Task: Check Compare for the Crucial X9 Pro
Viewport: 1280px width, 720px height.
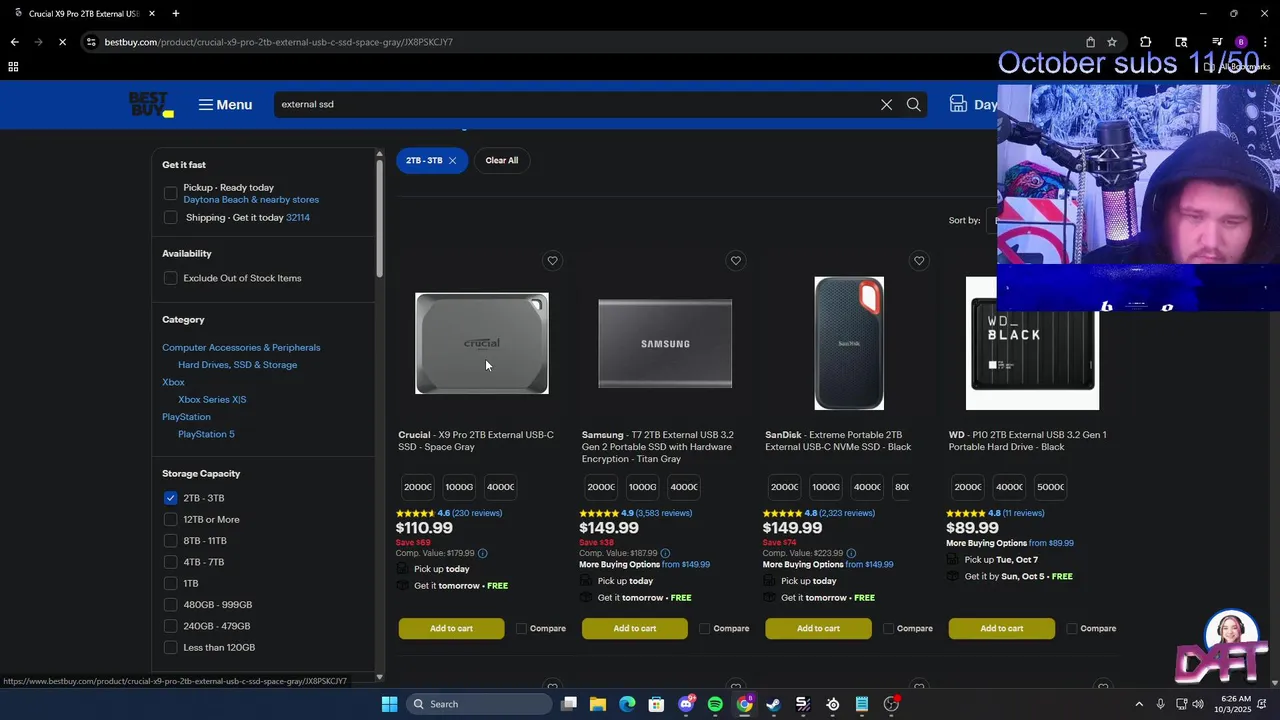Action: [521, 628]
